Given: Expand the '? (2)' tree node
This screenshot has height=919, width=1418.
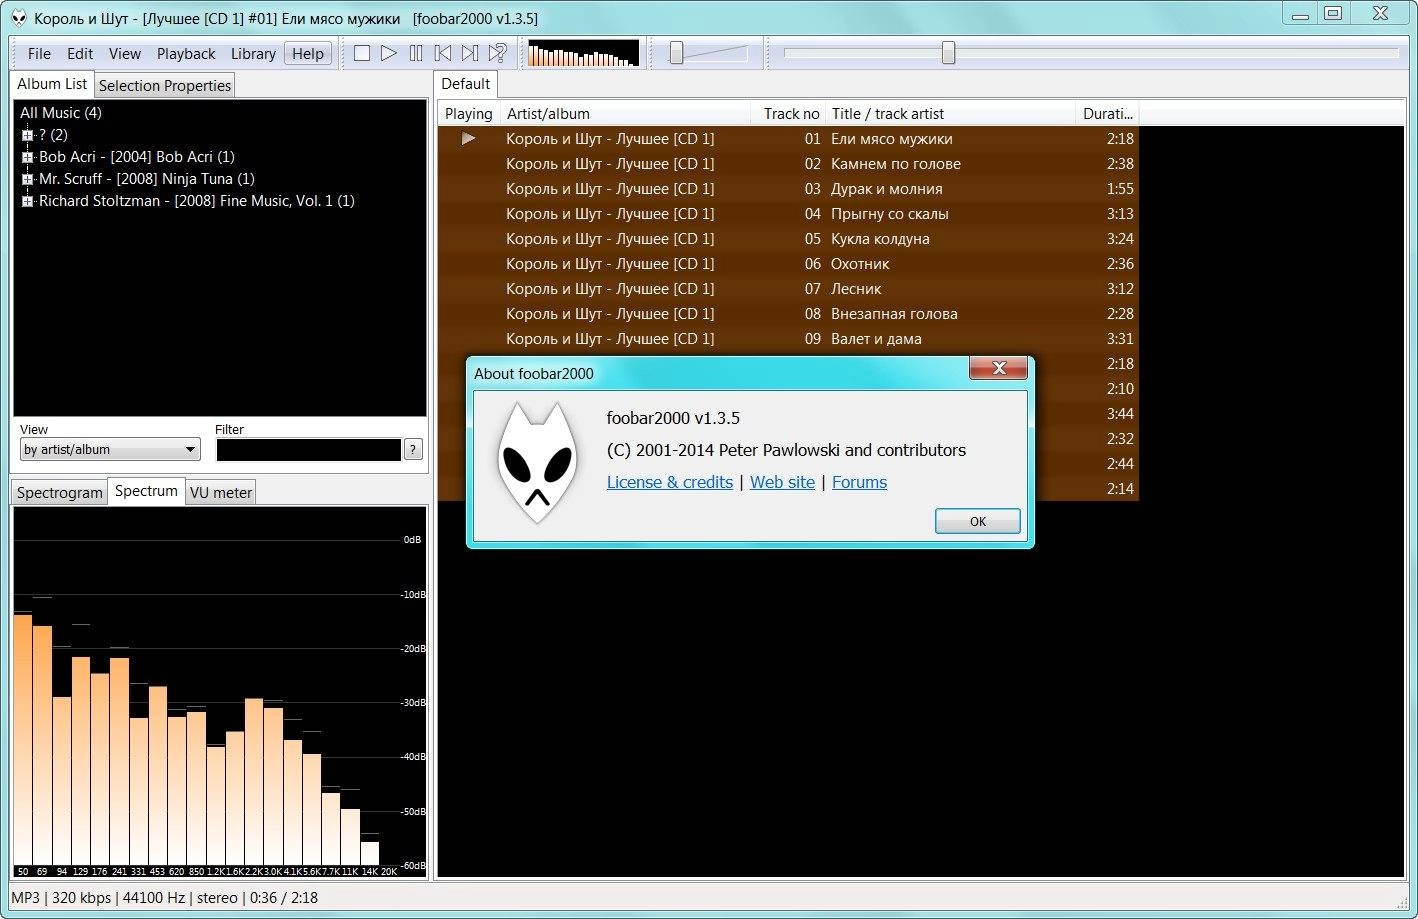Looking at the screenshot, I should 27,135.
